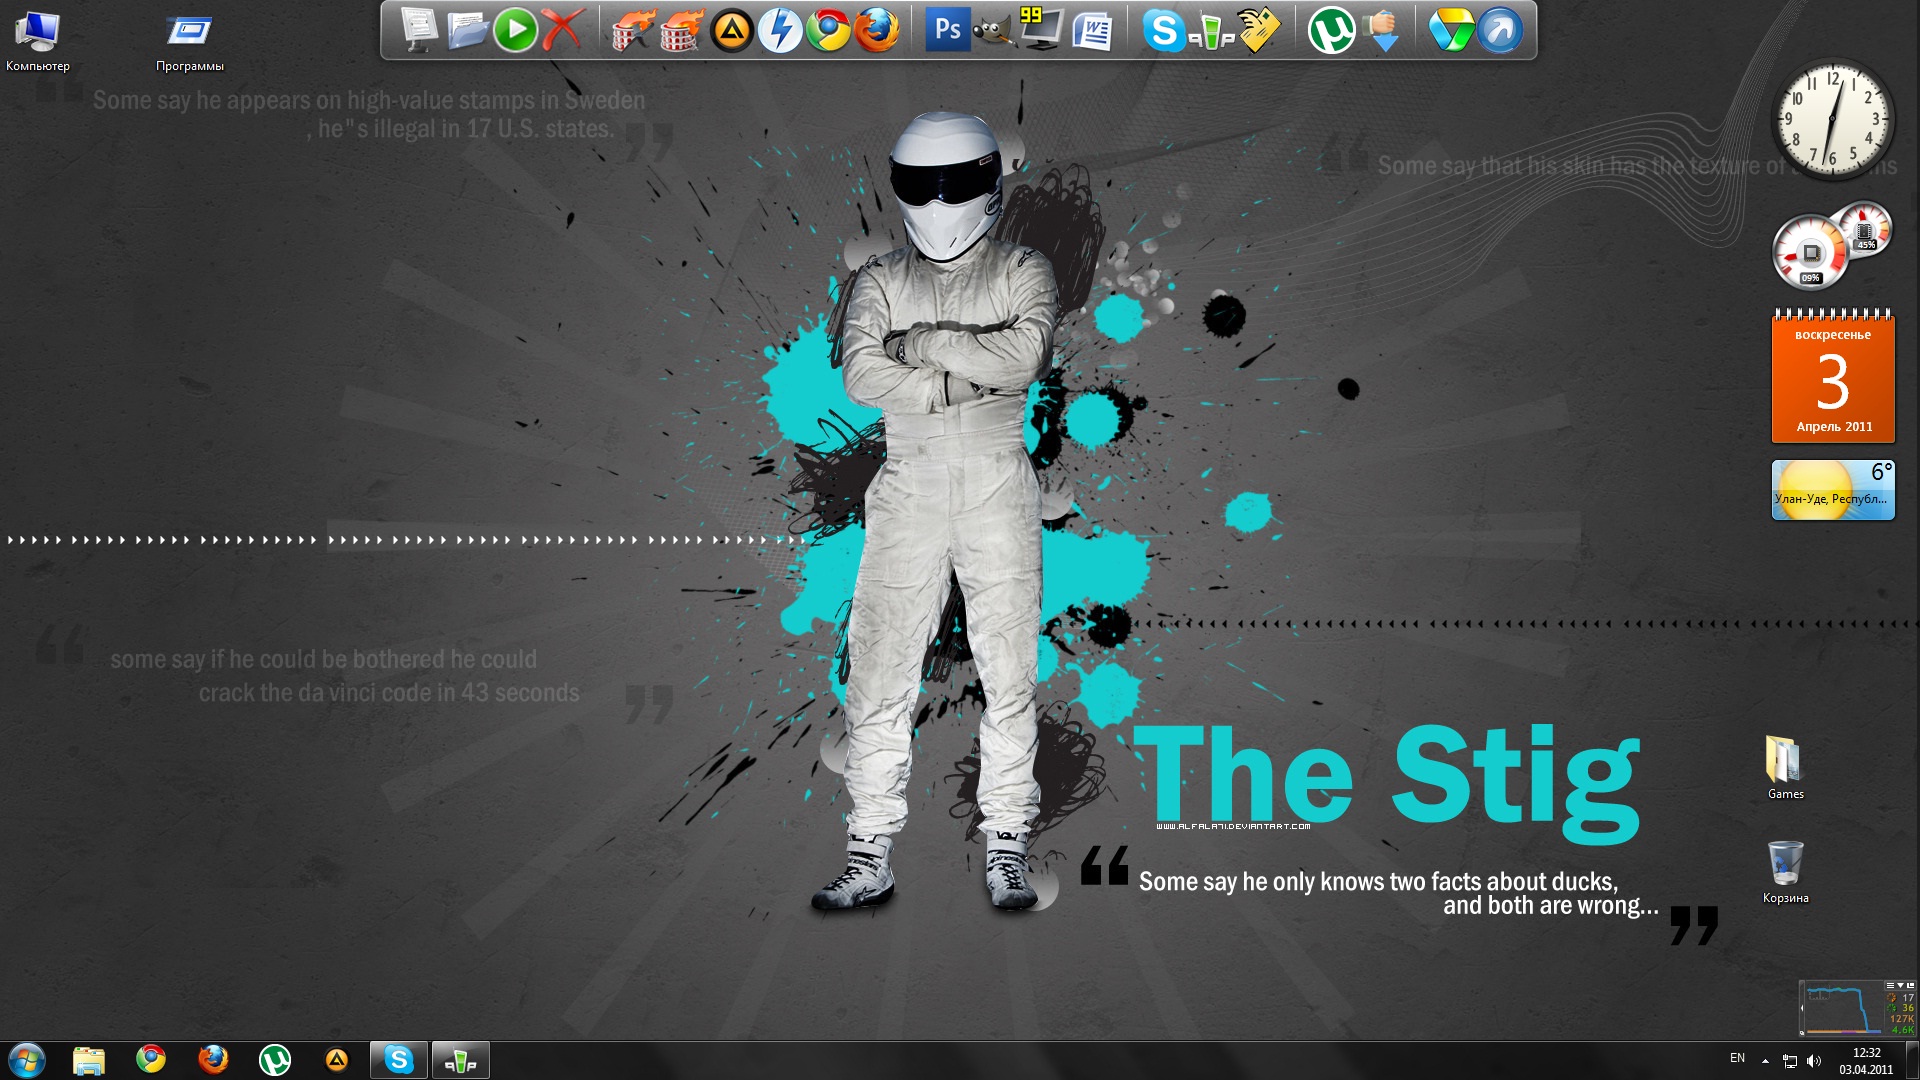Screen dimensions: 1920x1080
Task: Switch EN input language indicator
Action: point(1737,1058)
